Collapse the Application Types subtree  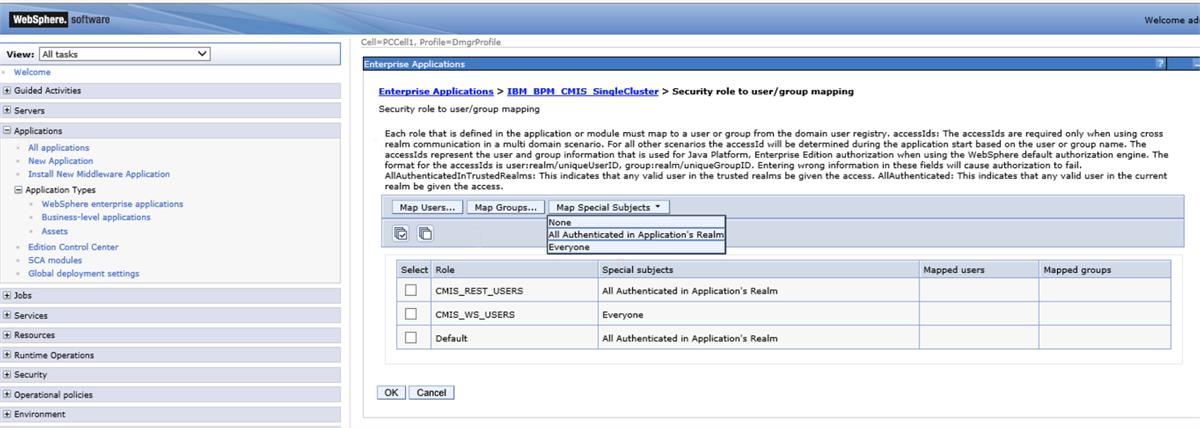(18, 190)
